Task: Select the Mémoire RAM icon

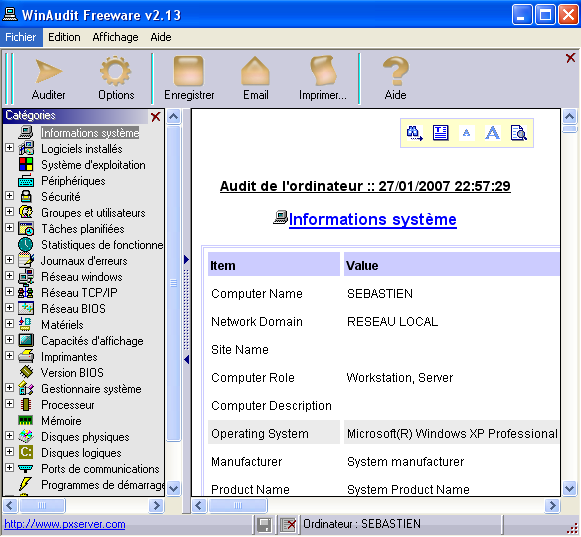Action: point(26,420)
